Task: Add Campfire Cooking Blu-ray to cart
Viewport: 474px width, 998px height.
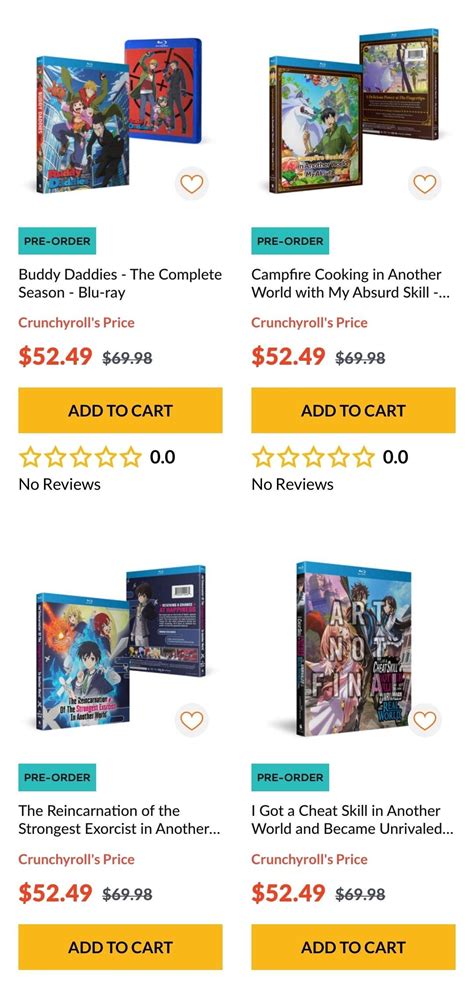Action: (353, 410)
